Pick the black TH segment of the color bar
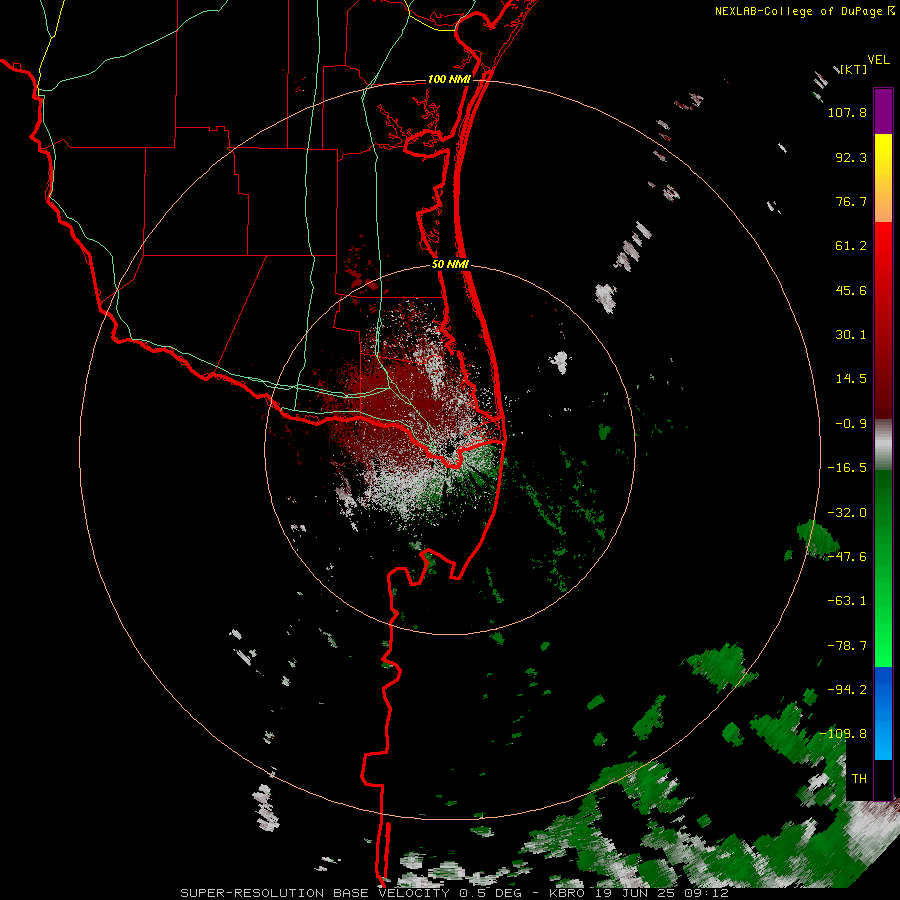900x900 pixels. click(883, 779)
